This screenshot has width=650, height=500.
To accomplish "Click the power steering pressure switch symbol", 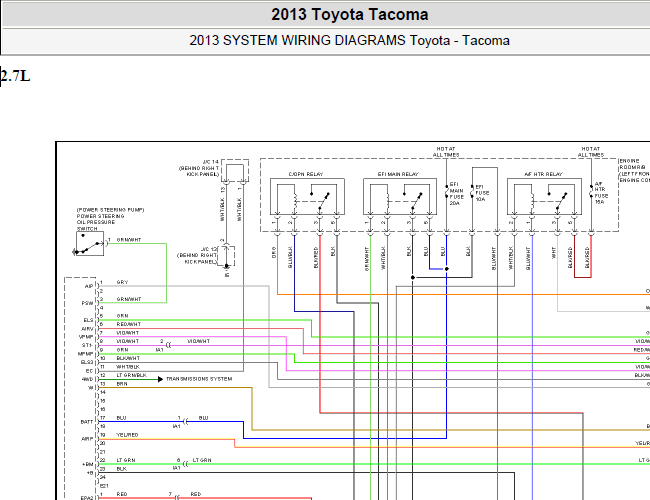I will [x=90, y=244].
